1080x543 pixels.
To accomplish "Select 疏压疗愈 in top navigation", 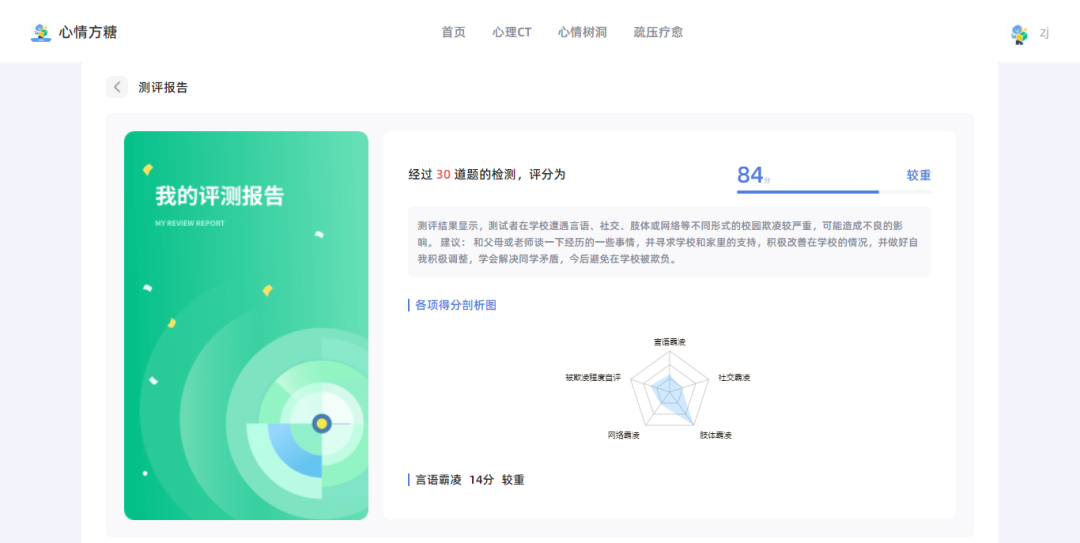I will pos(658,32).
